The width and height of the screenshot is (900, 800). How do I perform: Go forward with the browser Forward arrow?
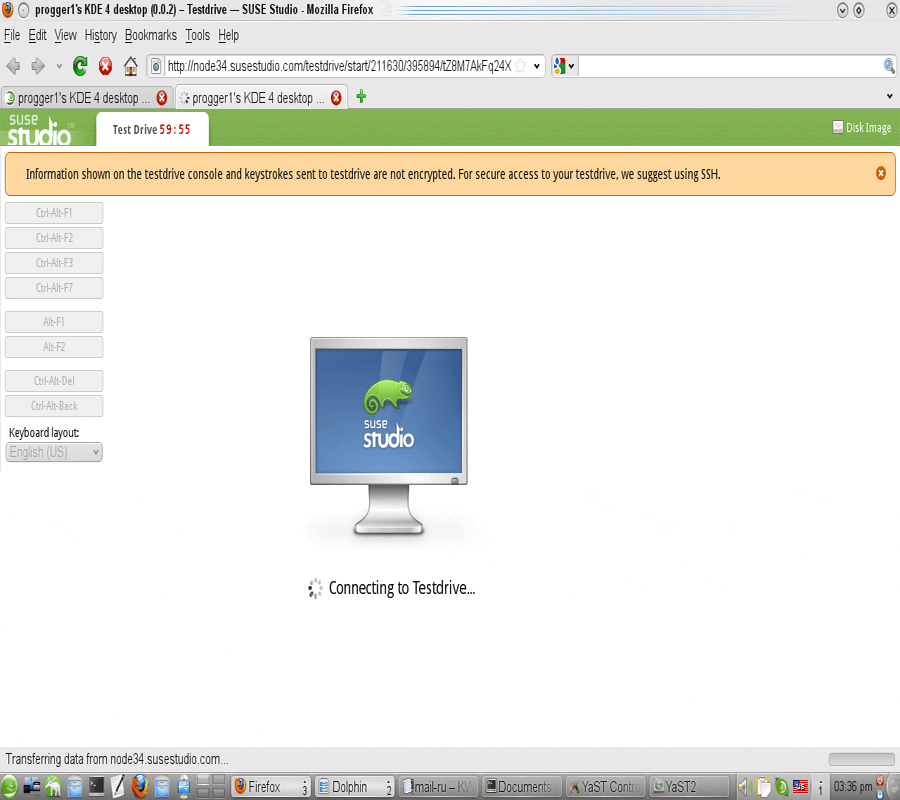[x=38, y=67]
